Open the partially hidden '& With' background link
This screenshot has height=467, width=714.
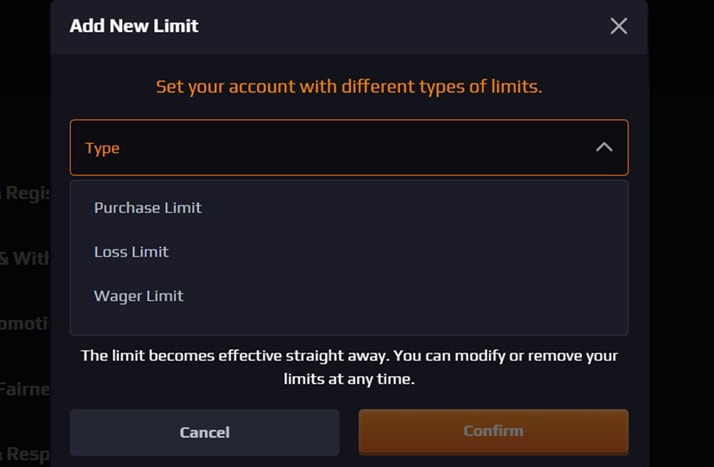[25, 258]
